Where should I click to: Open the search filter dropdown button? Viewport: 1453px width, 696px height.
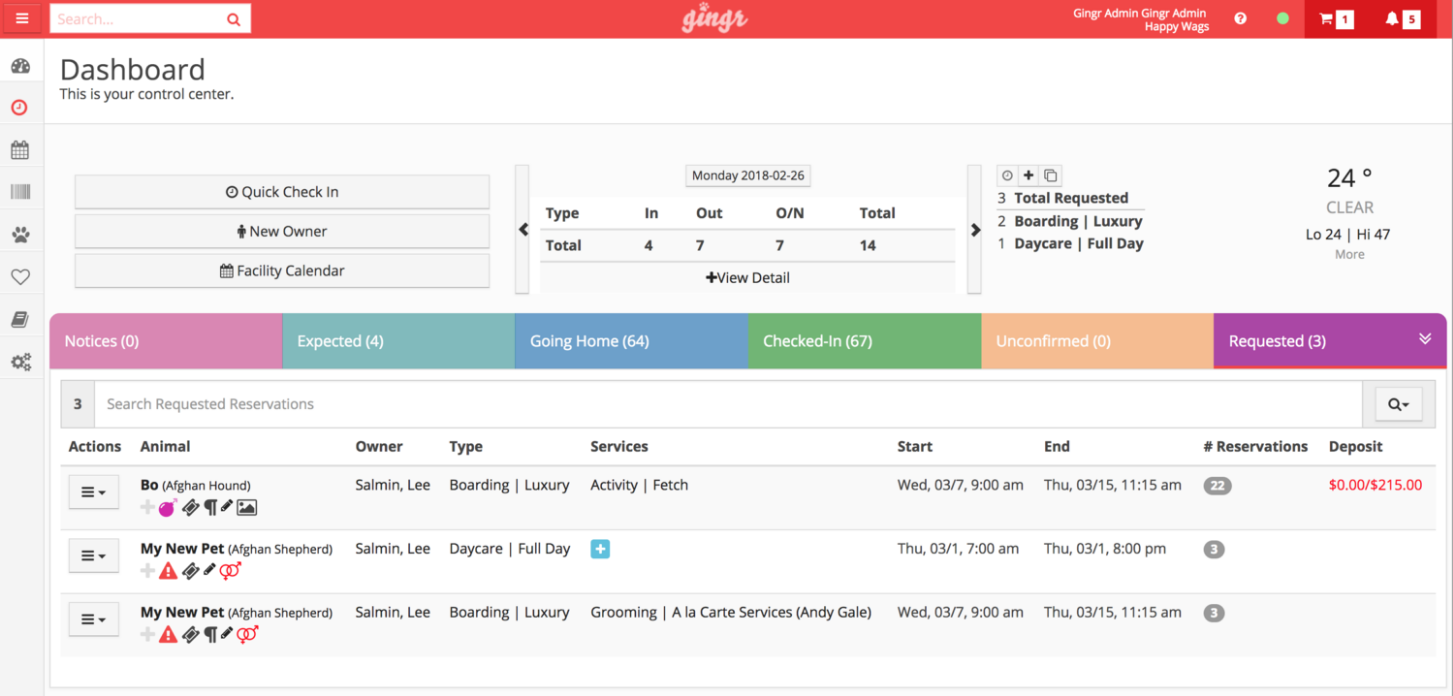click(x=1398, y=404)
